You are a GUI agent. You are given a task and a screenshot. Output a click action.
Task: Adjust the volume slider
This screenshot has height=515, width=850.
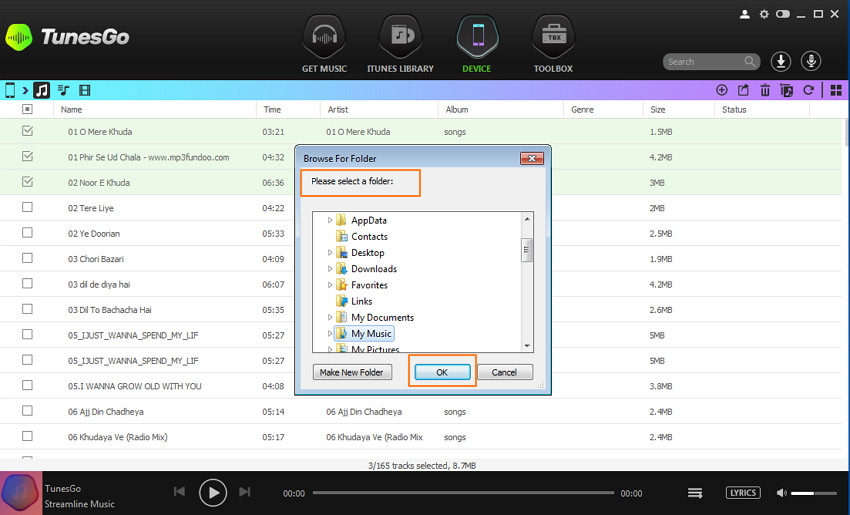(814, 493)
